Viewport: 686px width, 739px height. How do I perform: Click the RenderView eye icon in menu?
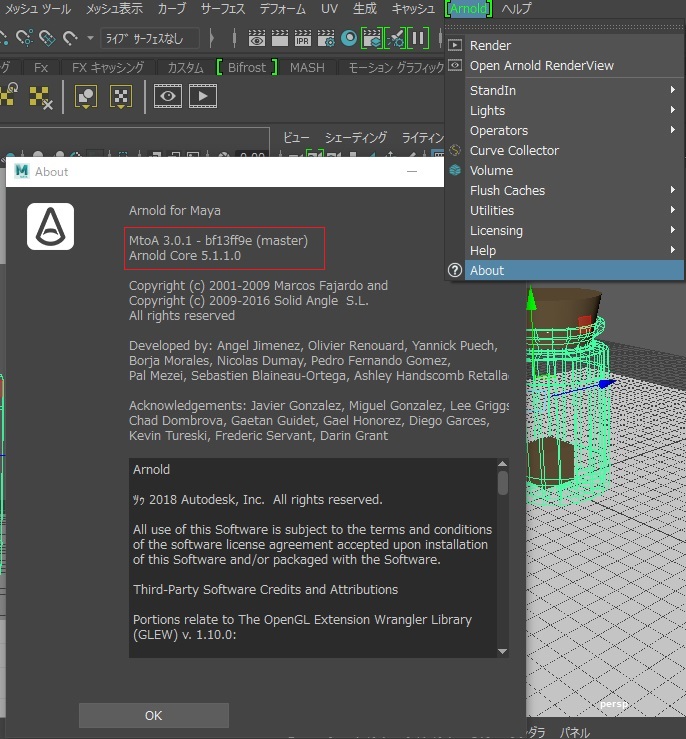click(455, 65)
